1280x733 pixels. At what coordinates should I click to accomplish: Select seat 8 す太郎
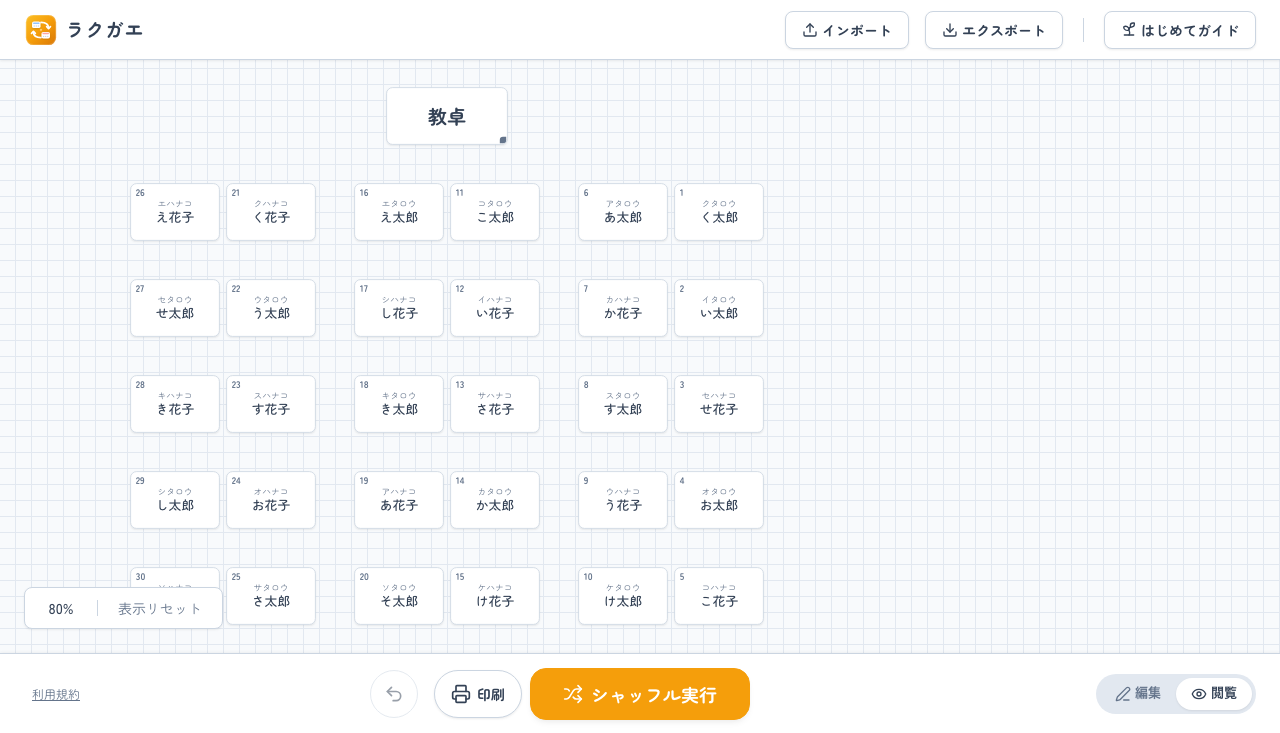(623, 404)
